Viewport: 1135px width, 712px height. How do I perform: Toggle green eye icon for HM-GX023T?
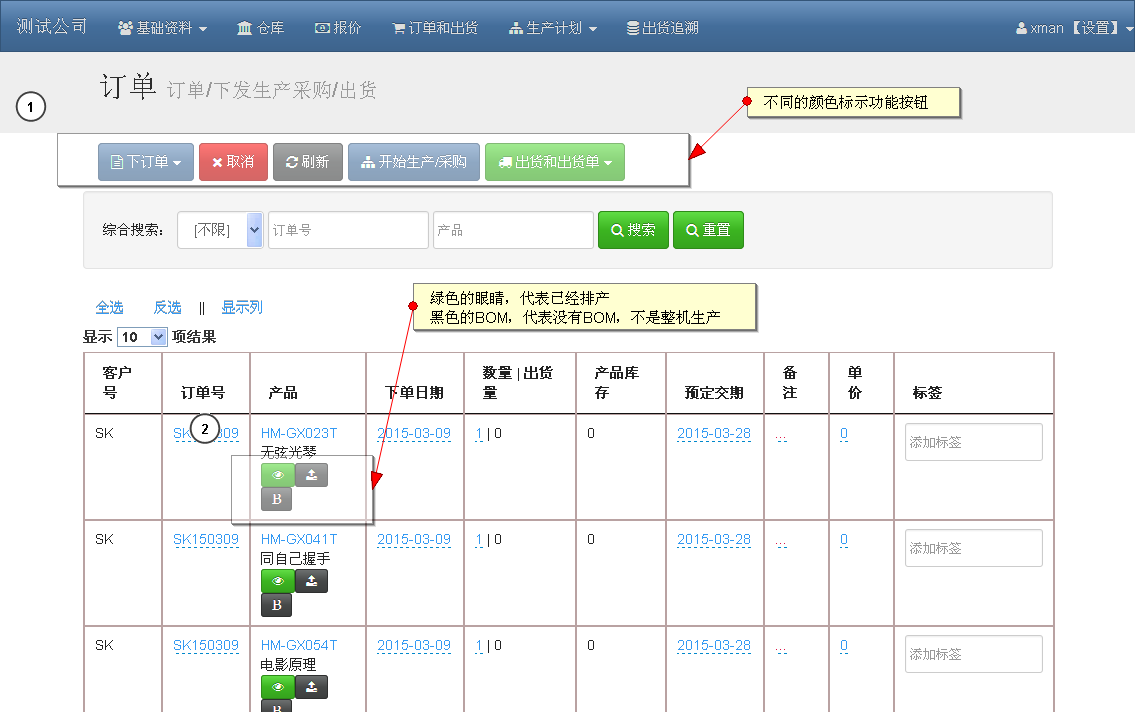click(278, 475)
